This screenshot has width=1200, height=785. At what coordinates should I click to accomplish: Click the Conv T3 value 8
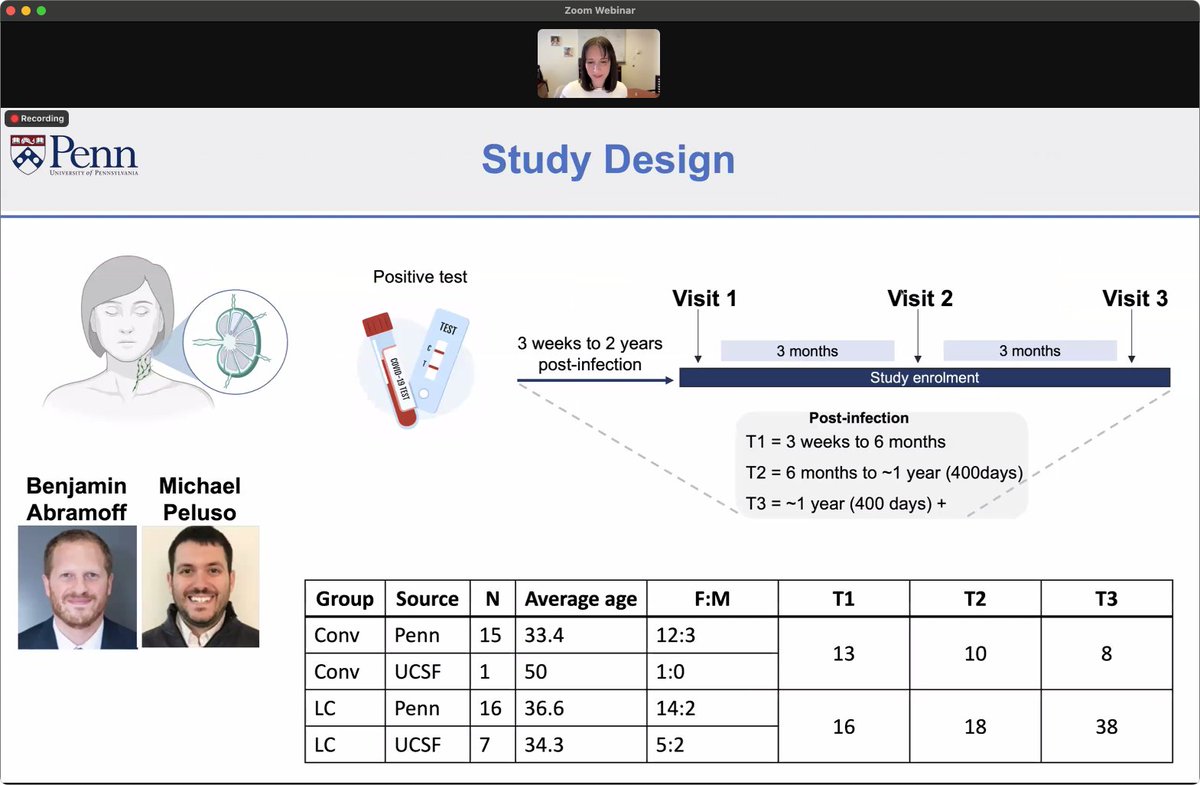(x=1106, y=653)
